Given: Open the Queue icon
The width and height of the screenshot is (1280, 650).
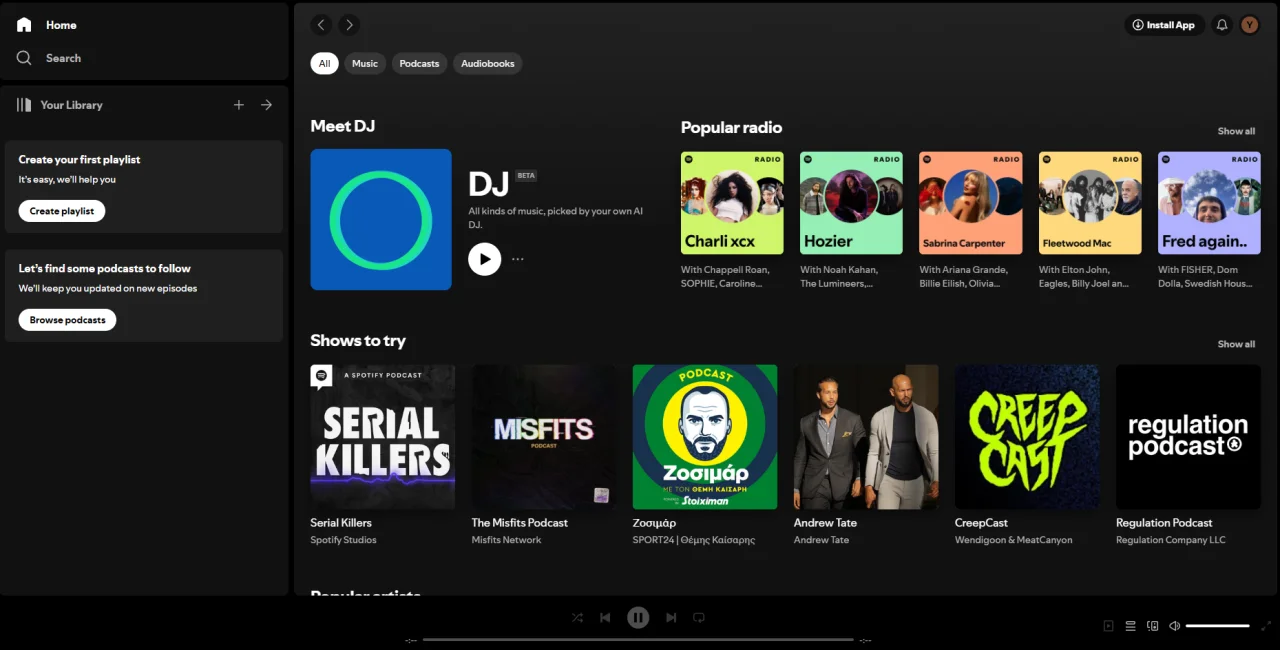Looking at the screenshot, I should click(x=1130, y=626).
